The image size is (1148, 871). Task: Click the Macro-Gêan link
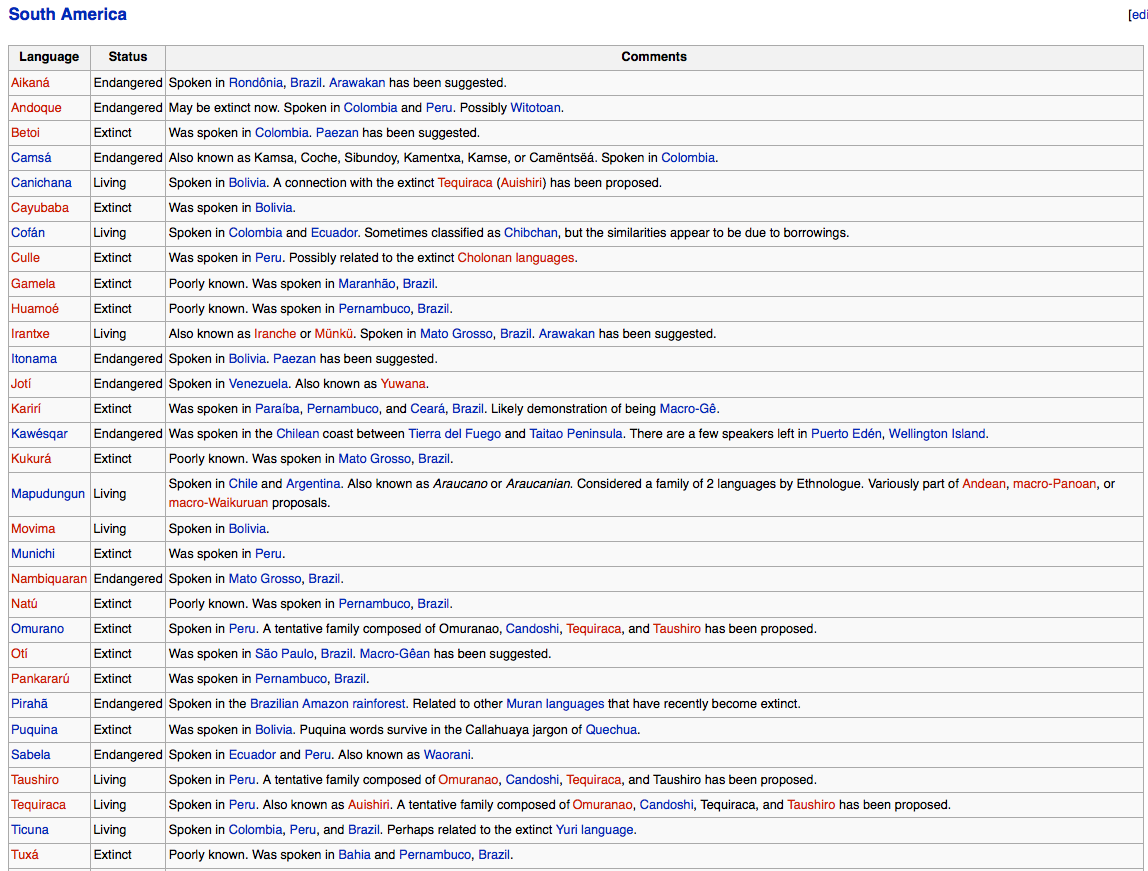(395, 653)
